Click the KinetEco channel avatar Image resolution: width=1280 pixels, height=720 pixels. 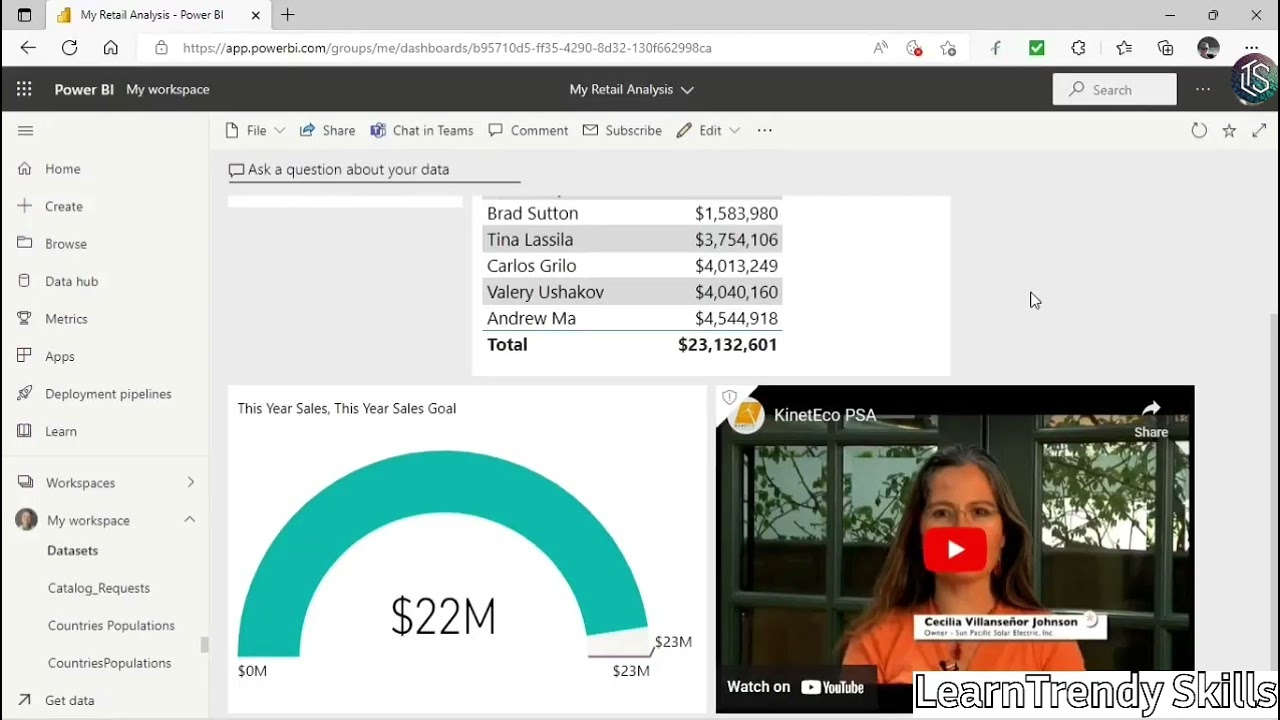click(x=747, y=415)
